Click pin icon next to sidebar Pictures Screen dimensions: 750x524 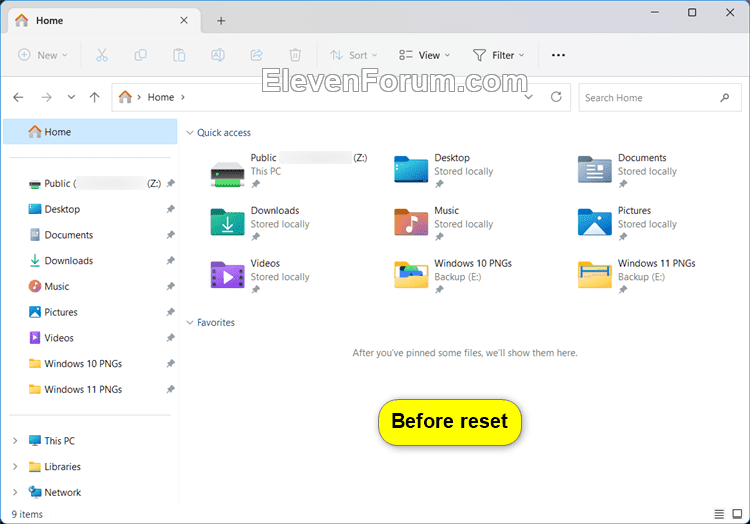[170, 312]
